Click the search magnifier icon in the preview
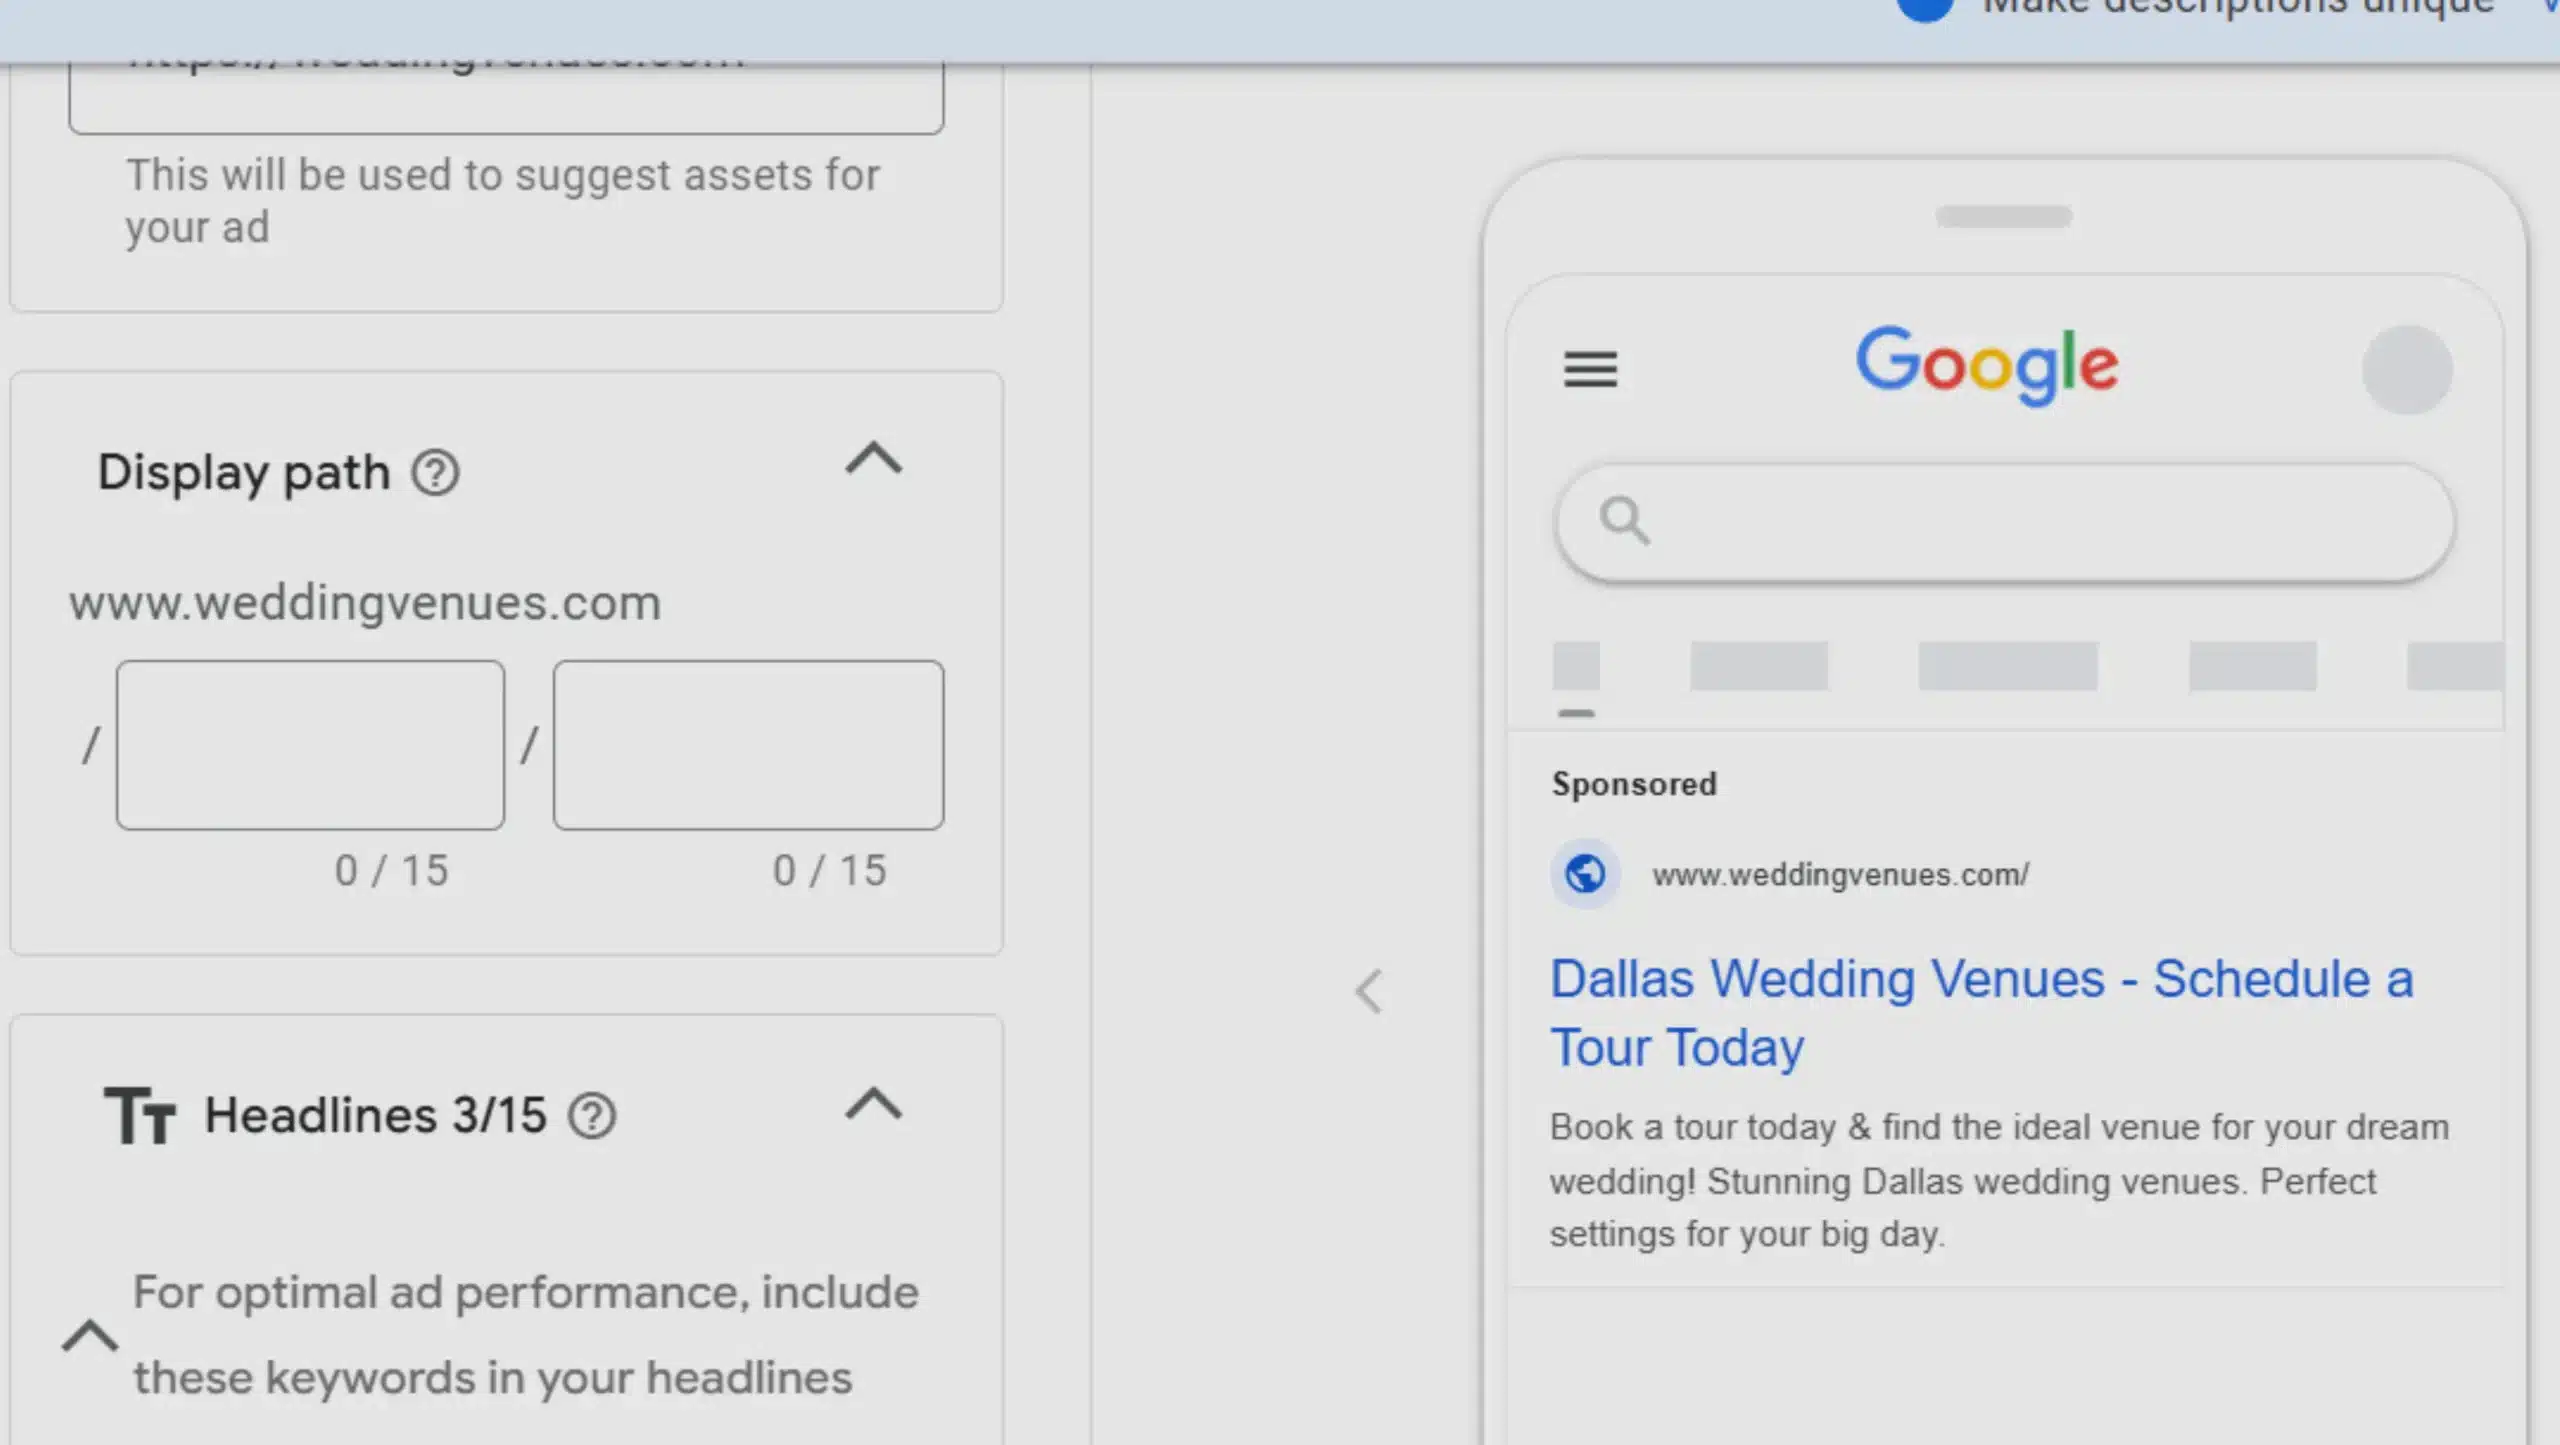Screen dimensions: 2560x1445 [1625, 521]
